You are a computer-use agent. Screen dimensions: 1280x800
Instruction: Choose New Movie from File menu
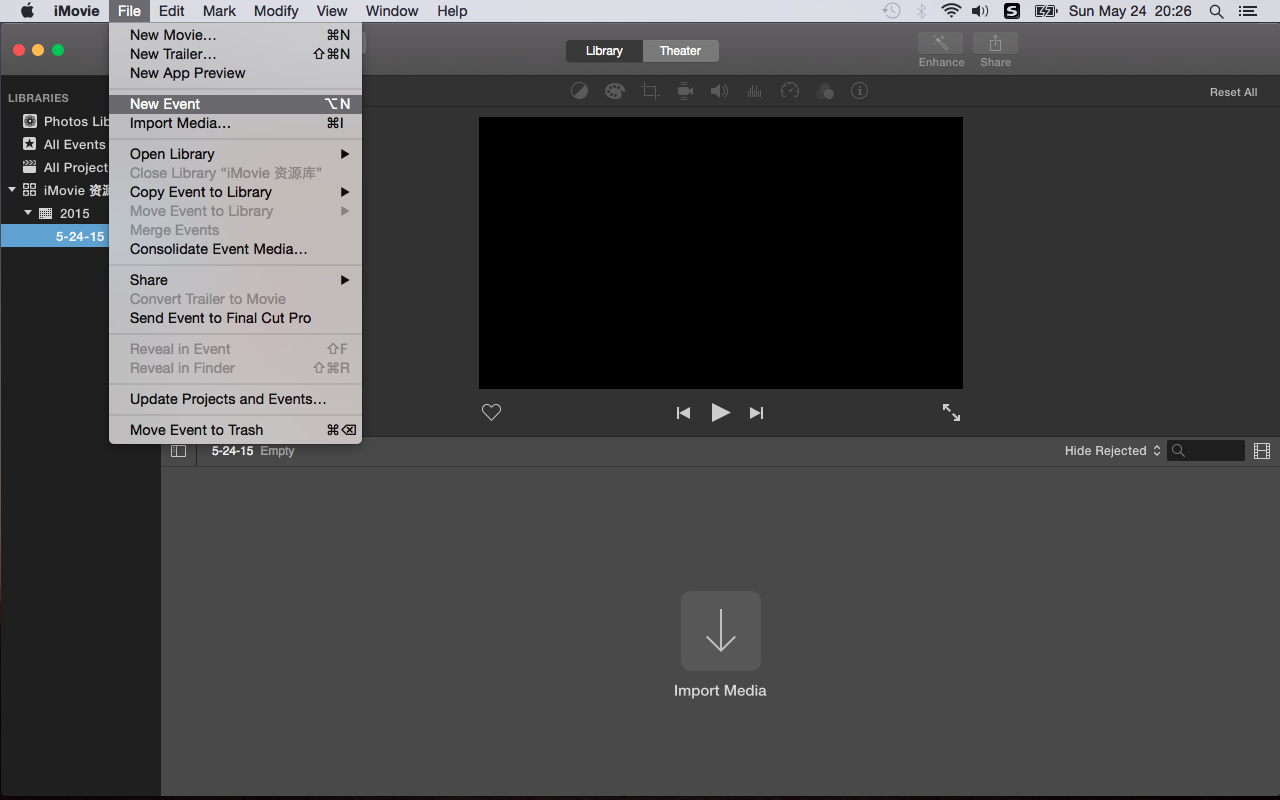(235, 35)
